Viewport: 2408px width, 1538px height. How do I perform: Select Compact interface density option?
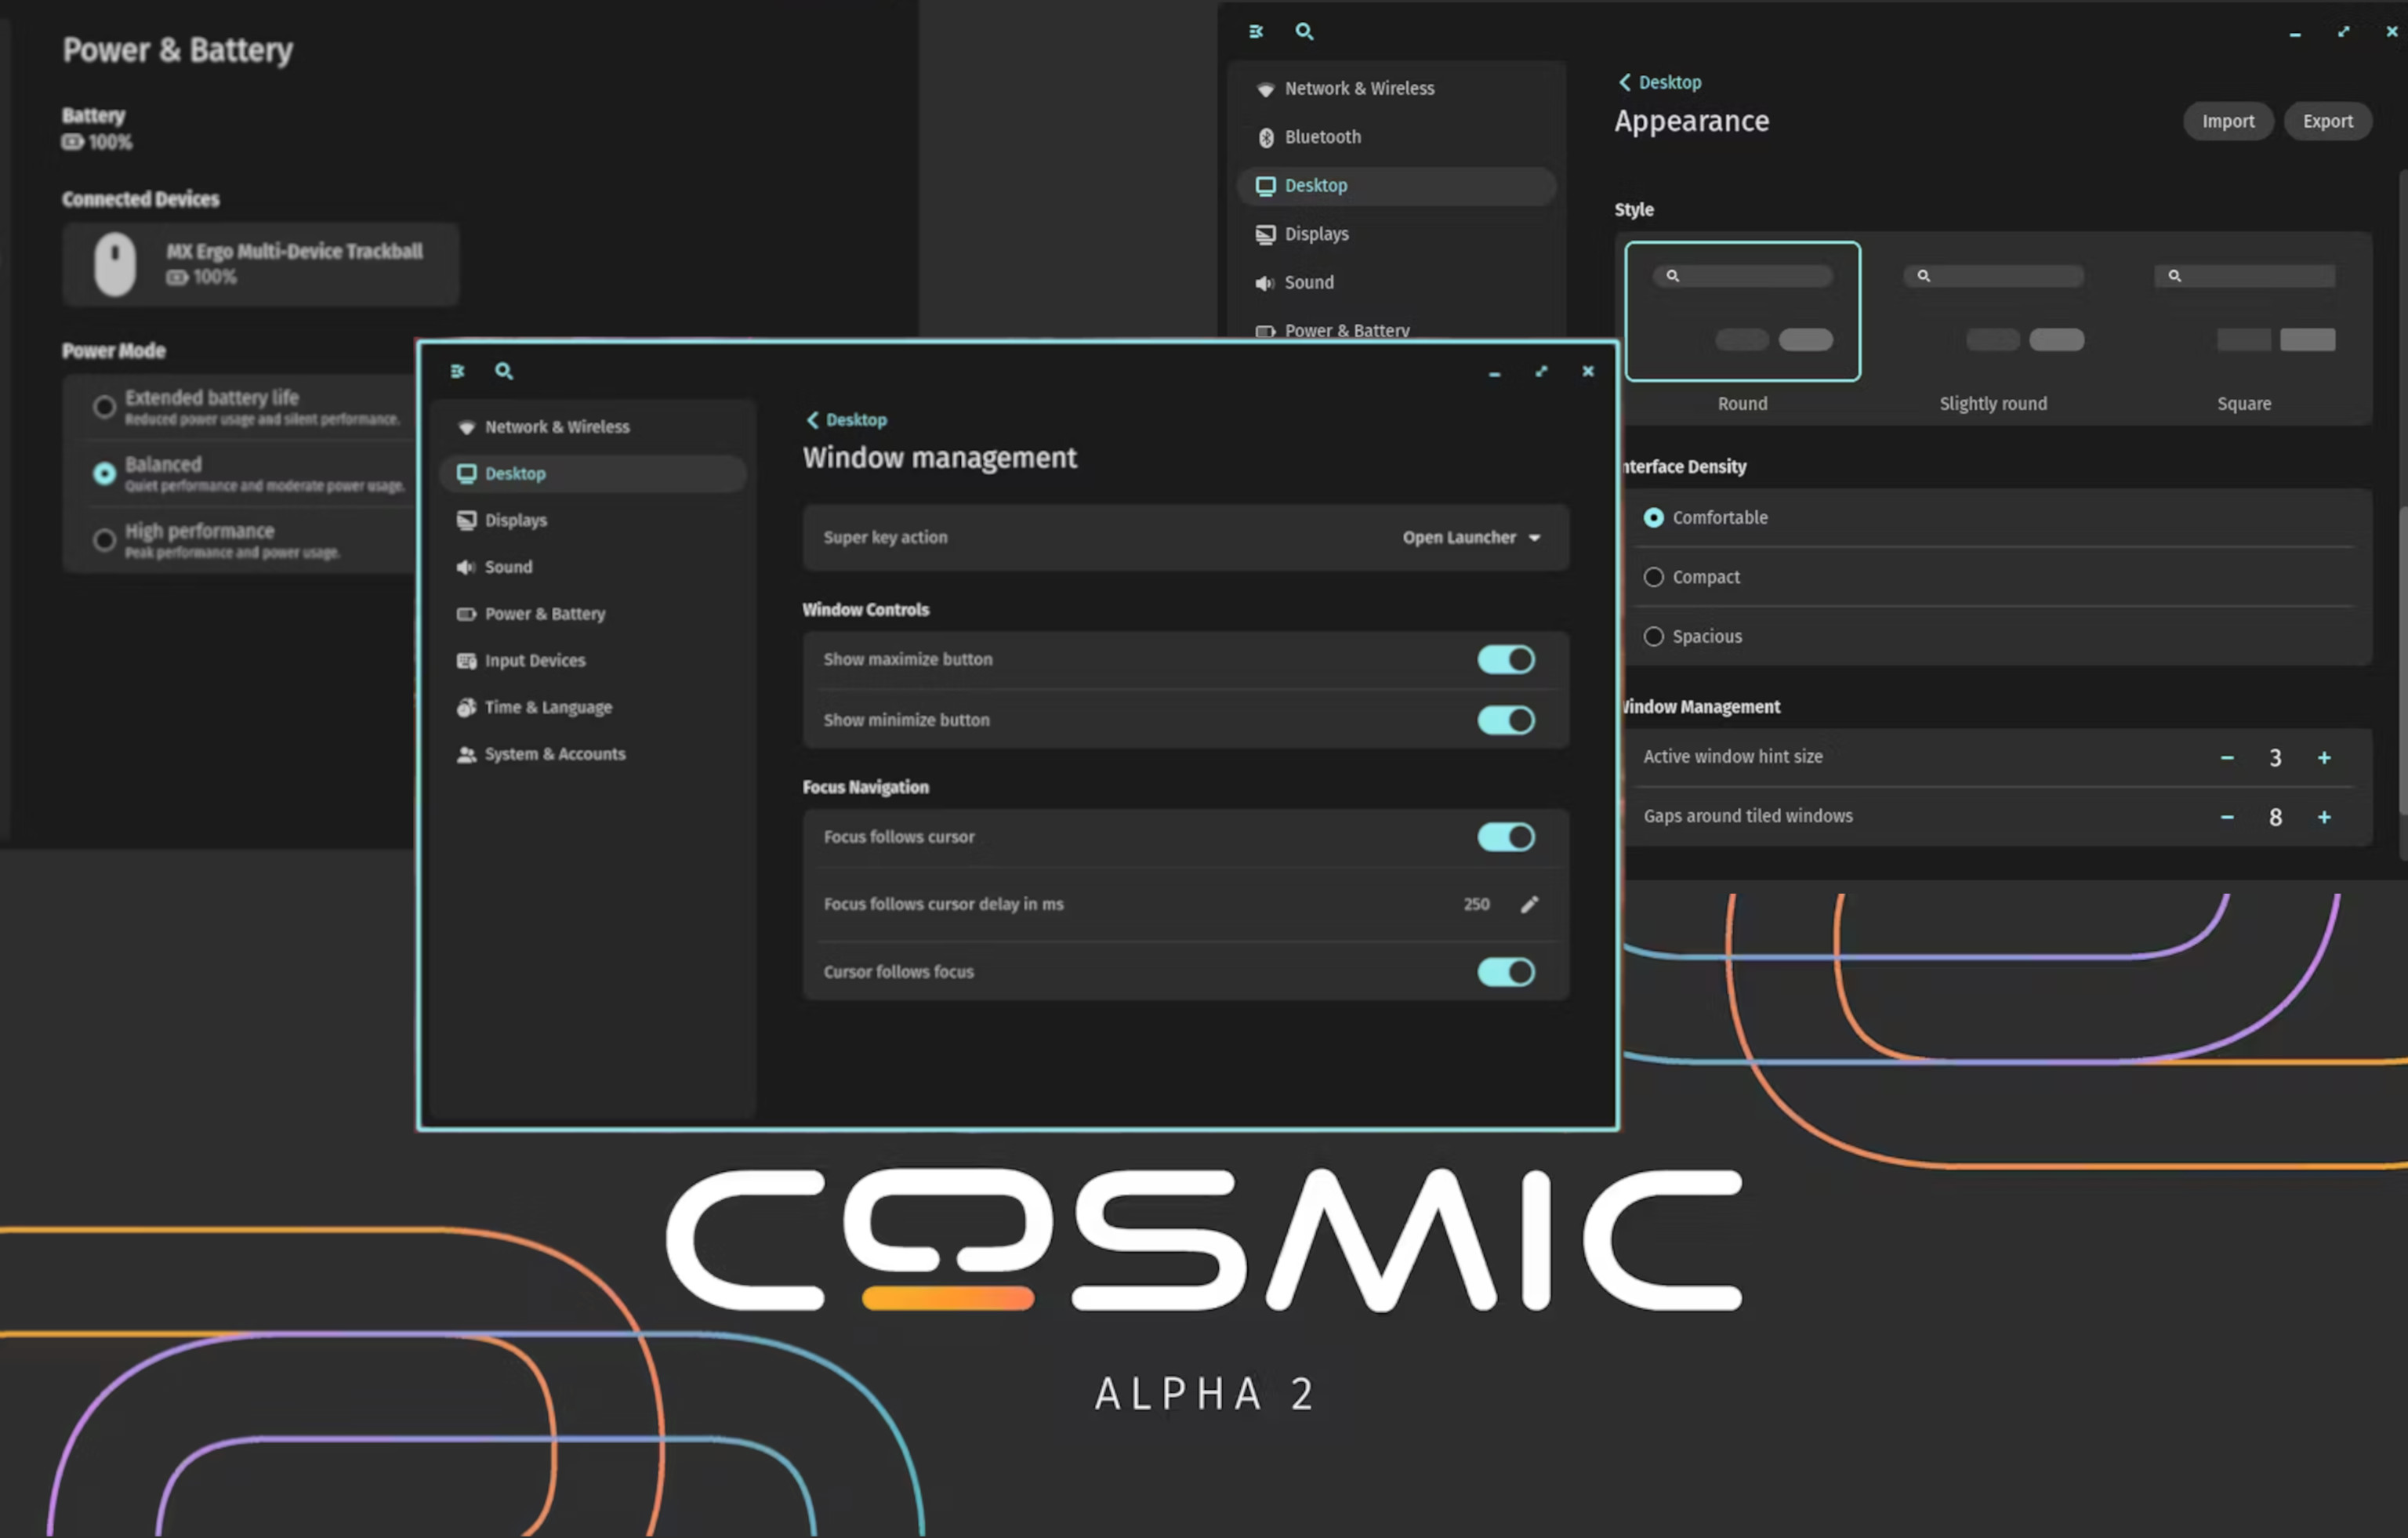click(x=1653, y=576)
